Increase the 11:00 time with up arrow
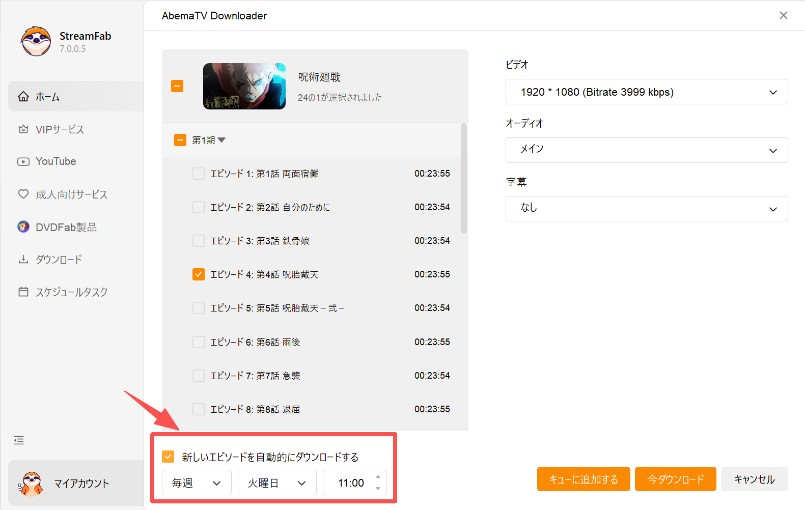This screenshot has height=510, width=805. click(378, 477)
